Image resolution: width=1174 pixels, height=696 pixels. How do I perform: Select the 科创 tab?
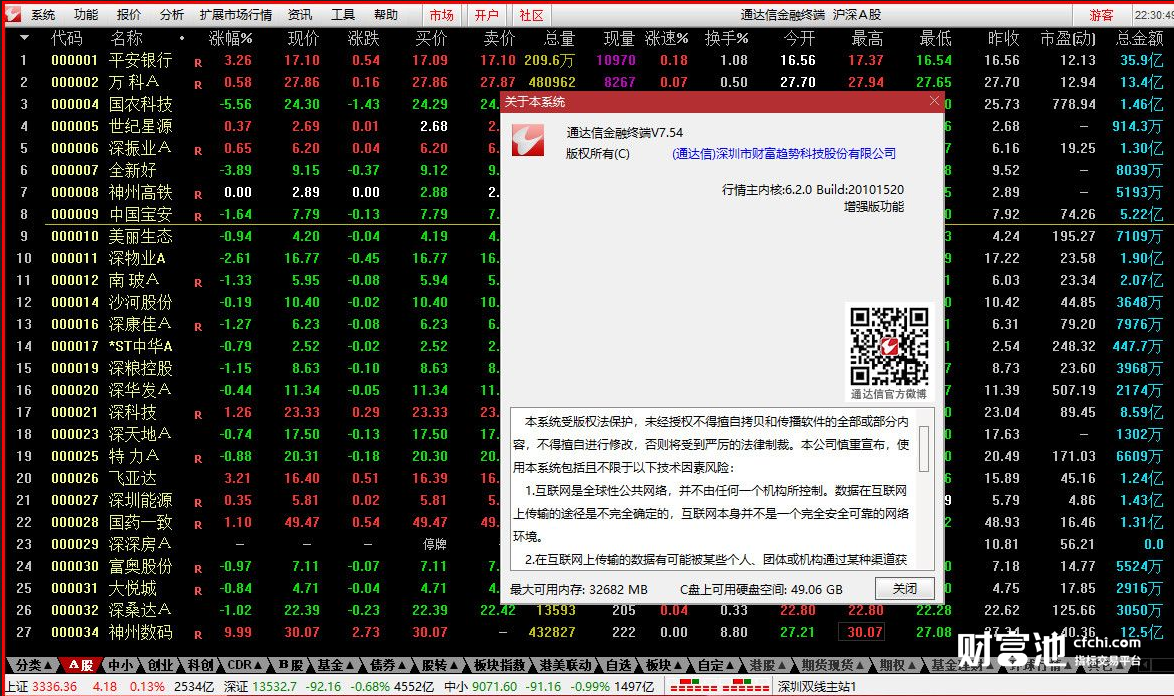click(200, 665)
